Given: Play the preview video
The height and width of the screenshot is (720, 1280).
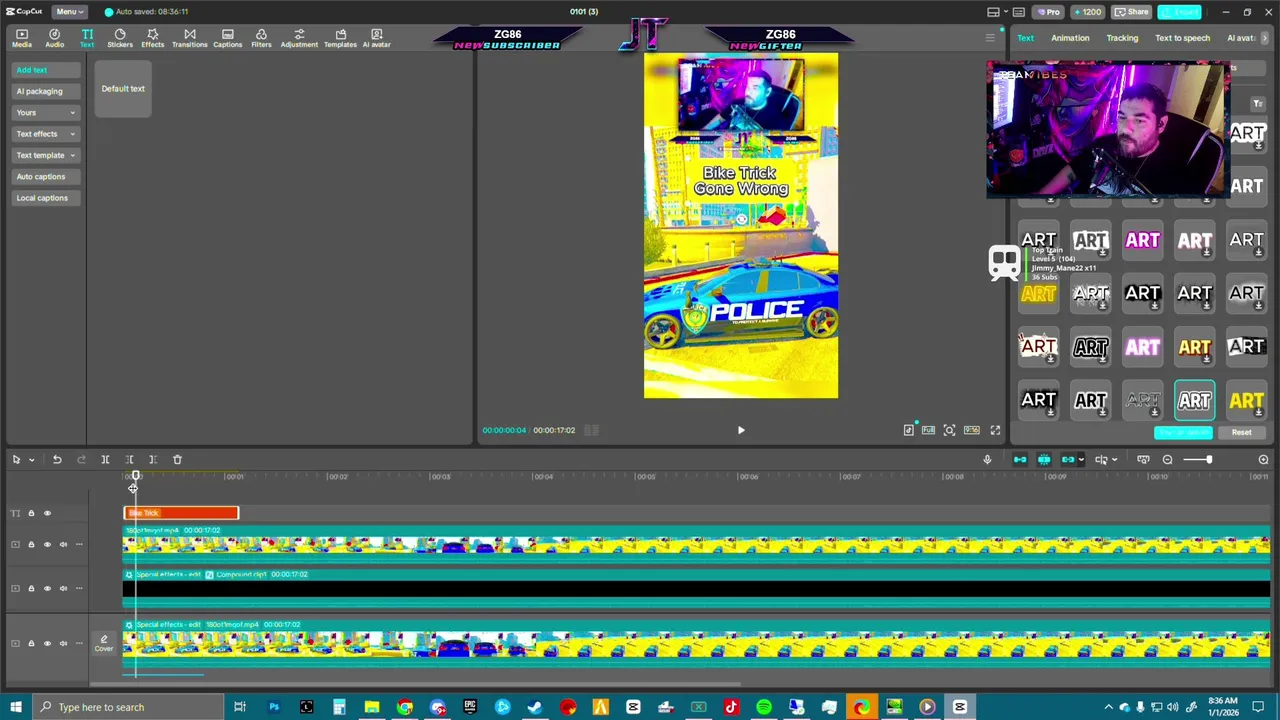Looking at the screenshot, I should [x=741, y=430].
